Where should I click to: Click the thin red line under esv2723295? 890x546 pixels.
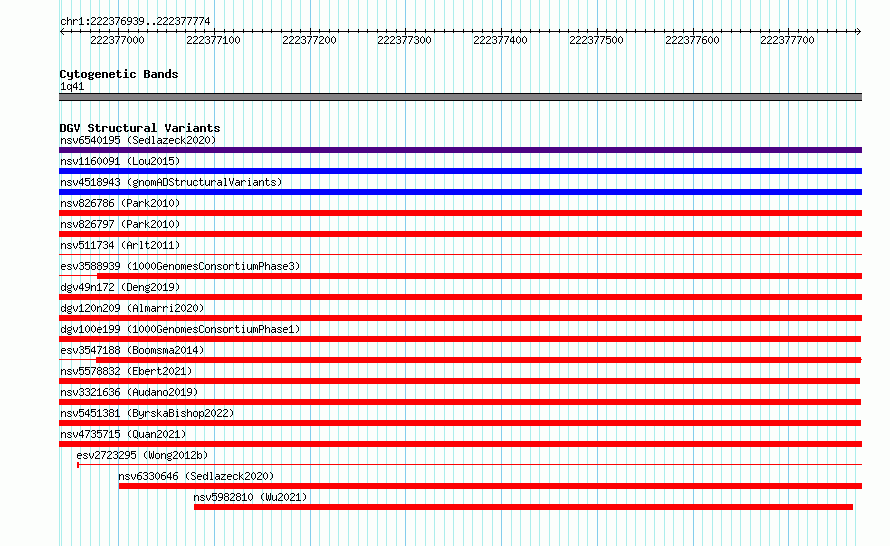tap(469, 464)
